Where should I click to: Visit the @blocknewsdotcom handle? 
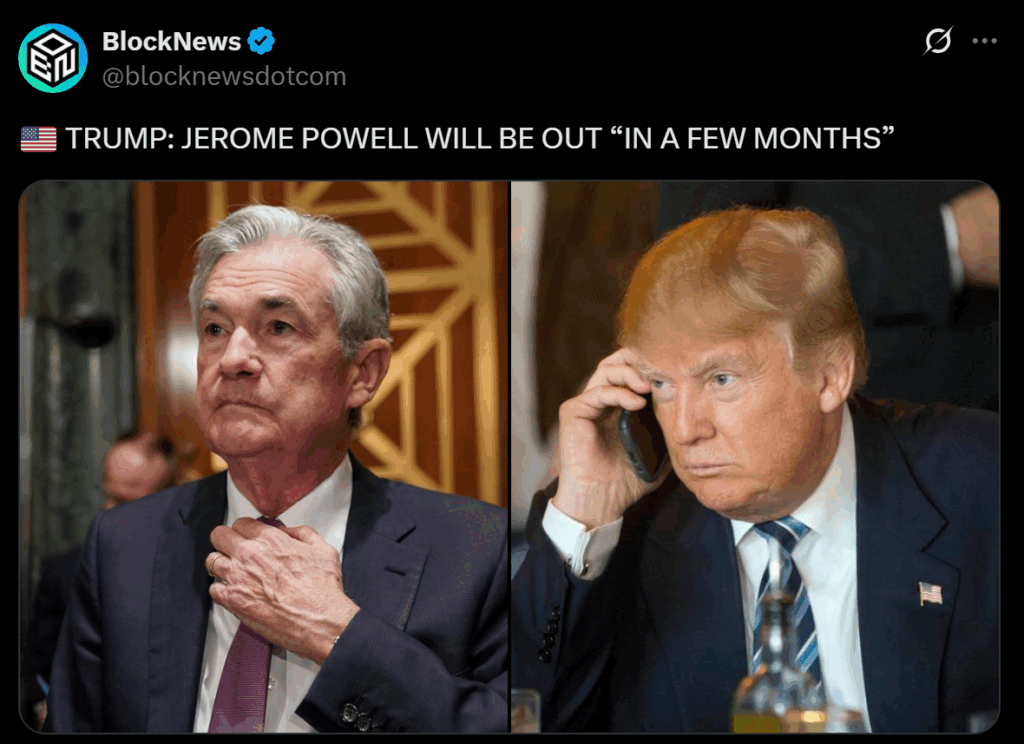pyautogui.click(x=224, y=76)
